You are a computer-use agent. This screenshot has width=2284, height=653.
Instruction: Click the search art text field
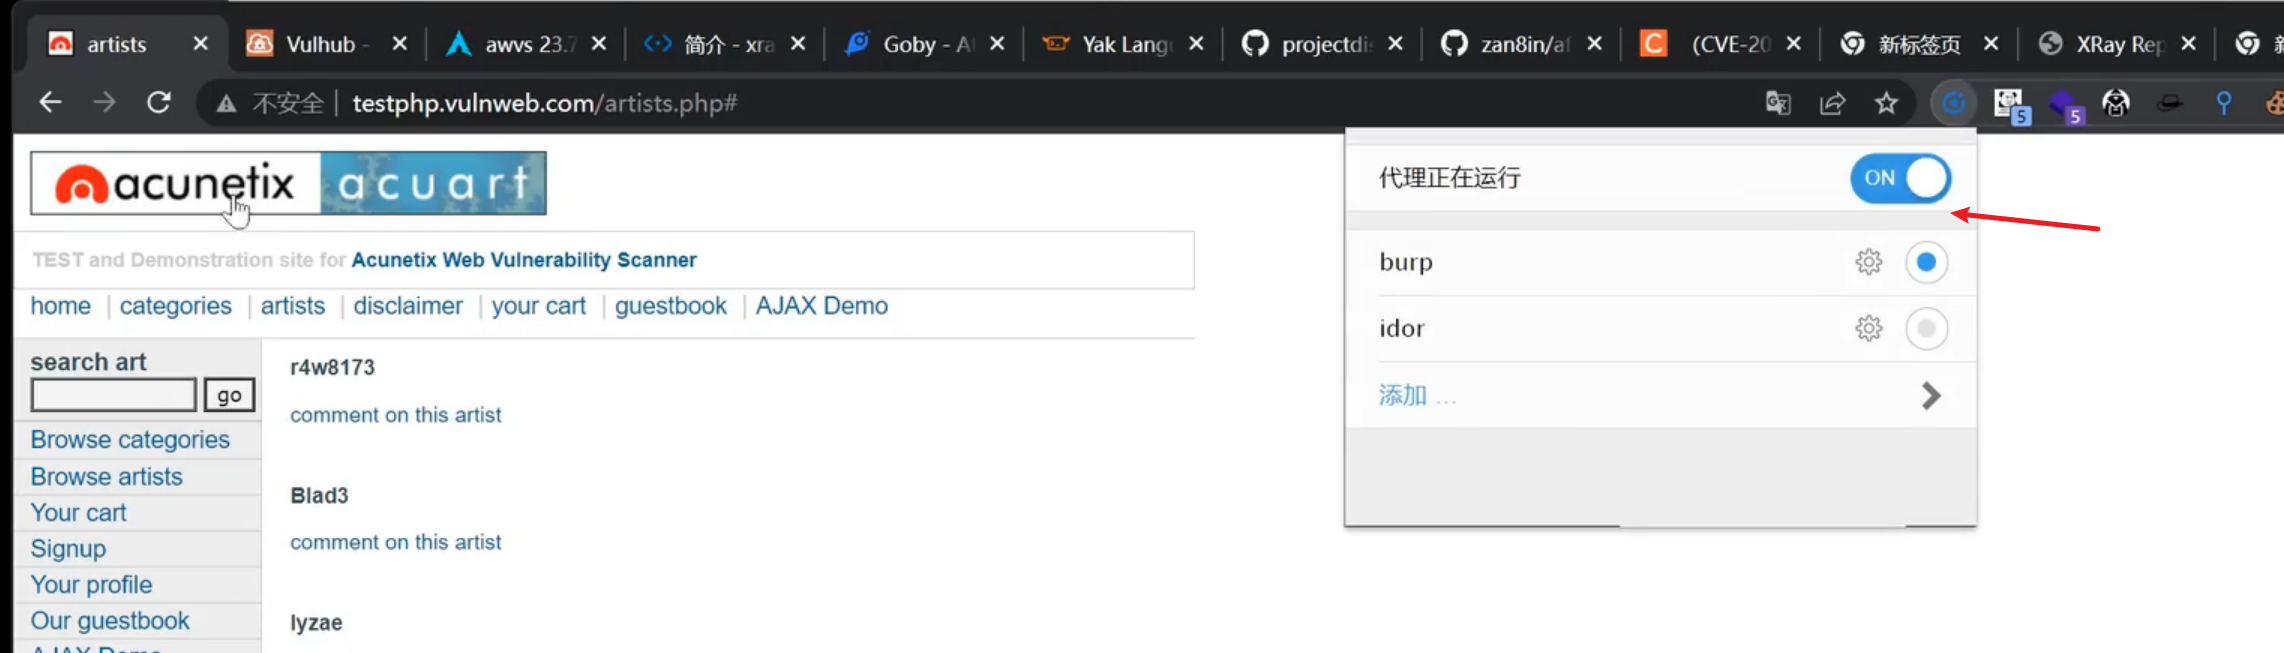114,395
